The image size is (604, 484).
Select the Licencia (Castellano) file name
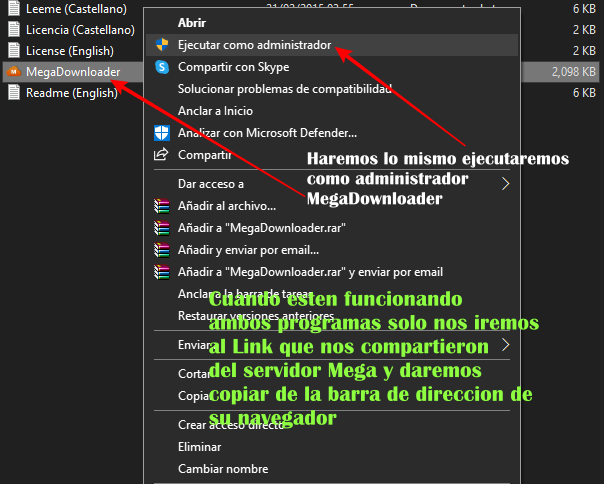81,30
